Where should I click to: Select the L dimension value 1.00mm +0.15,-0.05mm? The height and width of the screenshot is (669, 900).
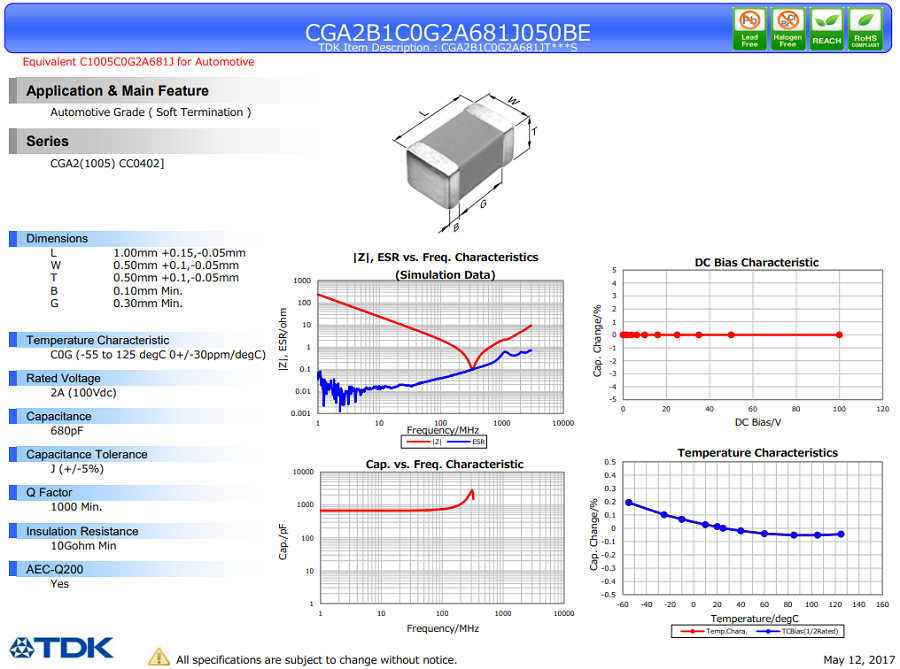(x=179, y=253)
